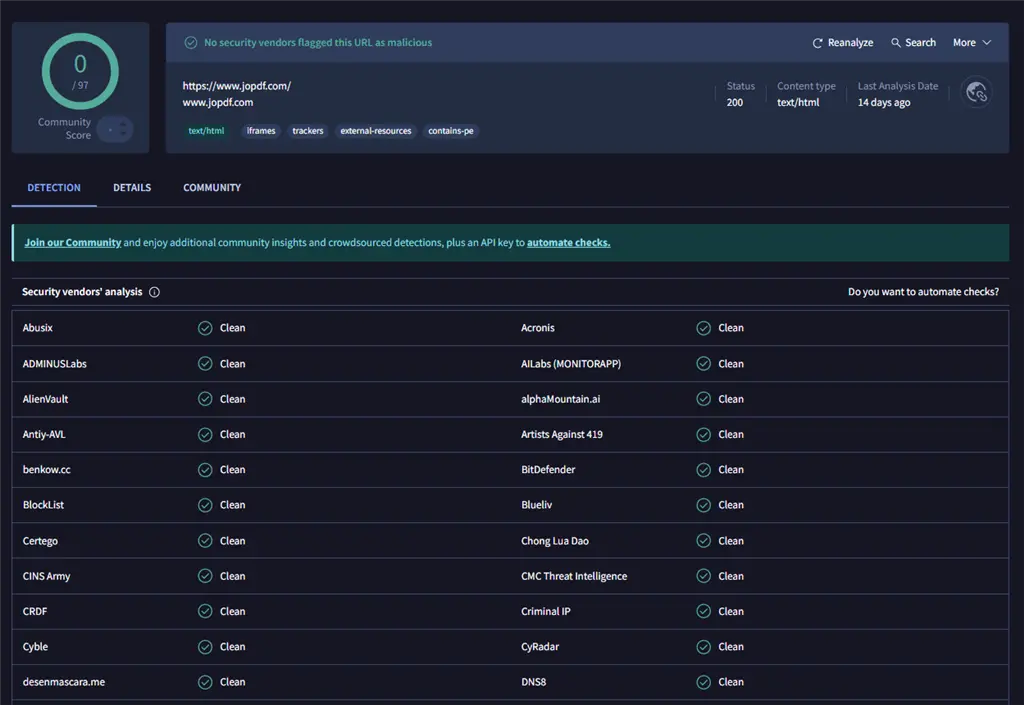Image resolution: width=1024 pixels, height=705 pixels.
Task: Click the Clean checkmark icon for BitDefender
Action: click(x=703, y=469)
